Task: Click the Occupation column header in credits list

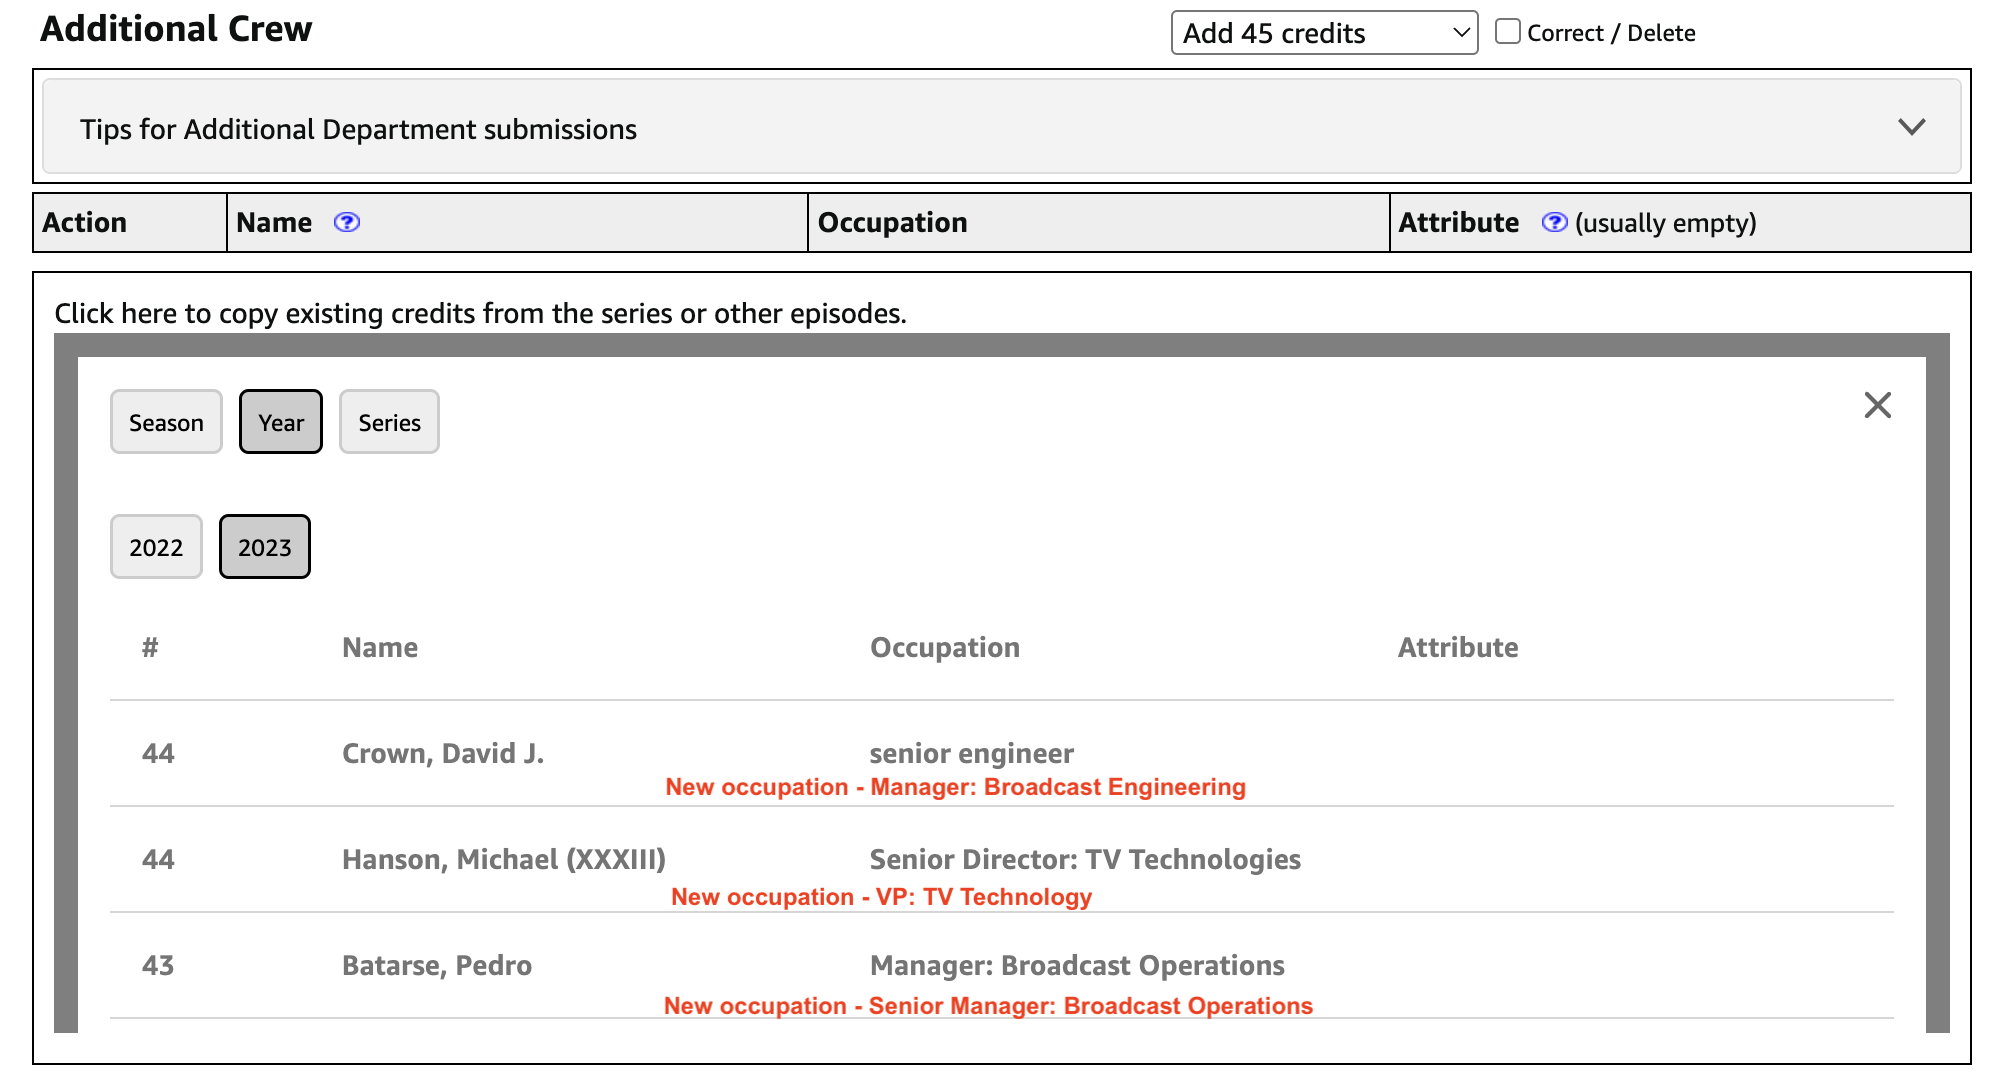Action: point(944,647)
